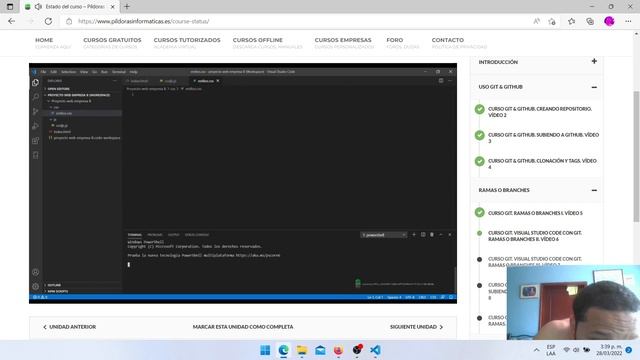Expand the OUTLINE section in VS Code
Screen dimensions: 640x360
53,285
